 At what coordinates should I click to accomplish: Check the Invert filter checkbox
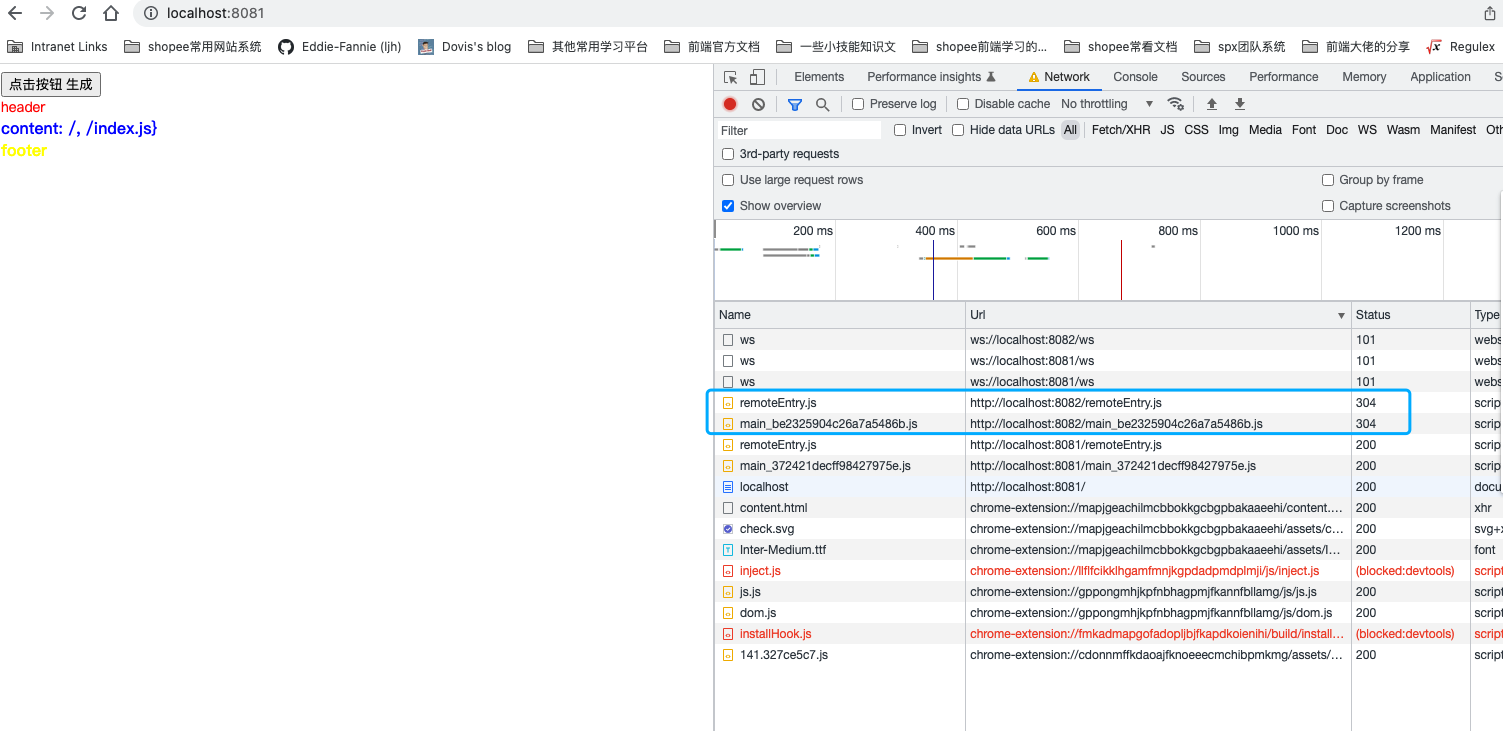point(900,130)
